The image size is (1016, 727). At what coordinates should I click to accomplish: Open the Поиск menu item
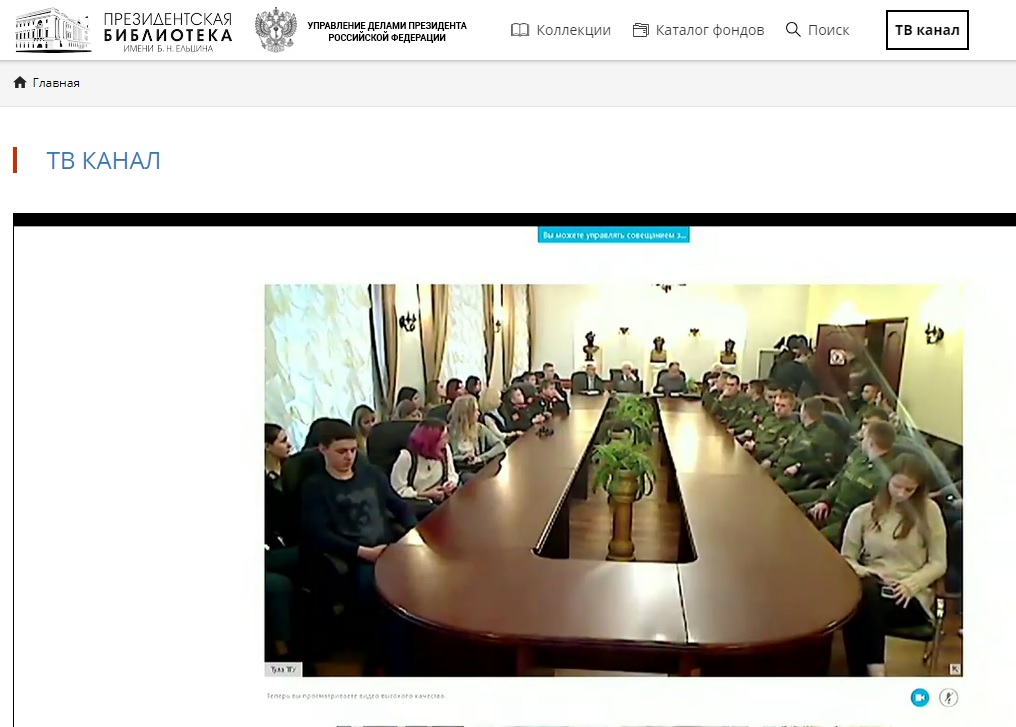coord(829,30)
